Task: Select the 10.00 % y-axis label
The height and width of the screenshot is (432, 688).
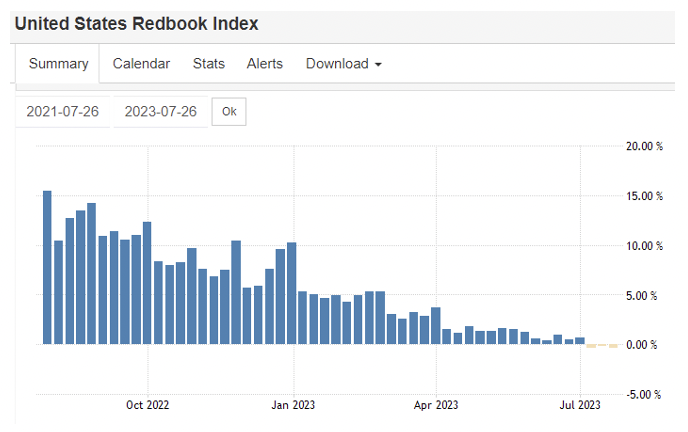Action: (x=644, y=245)
